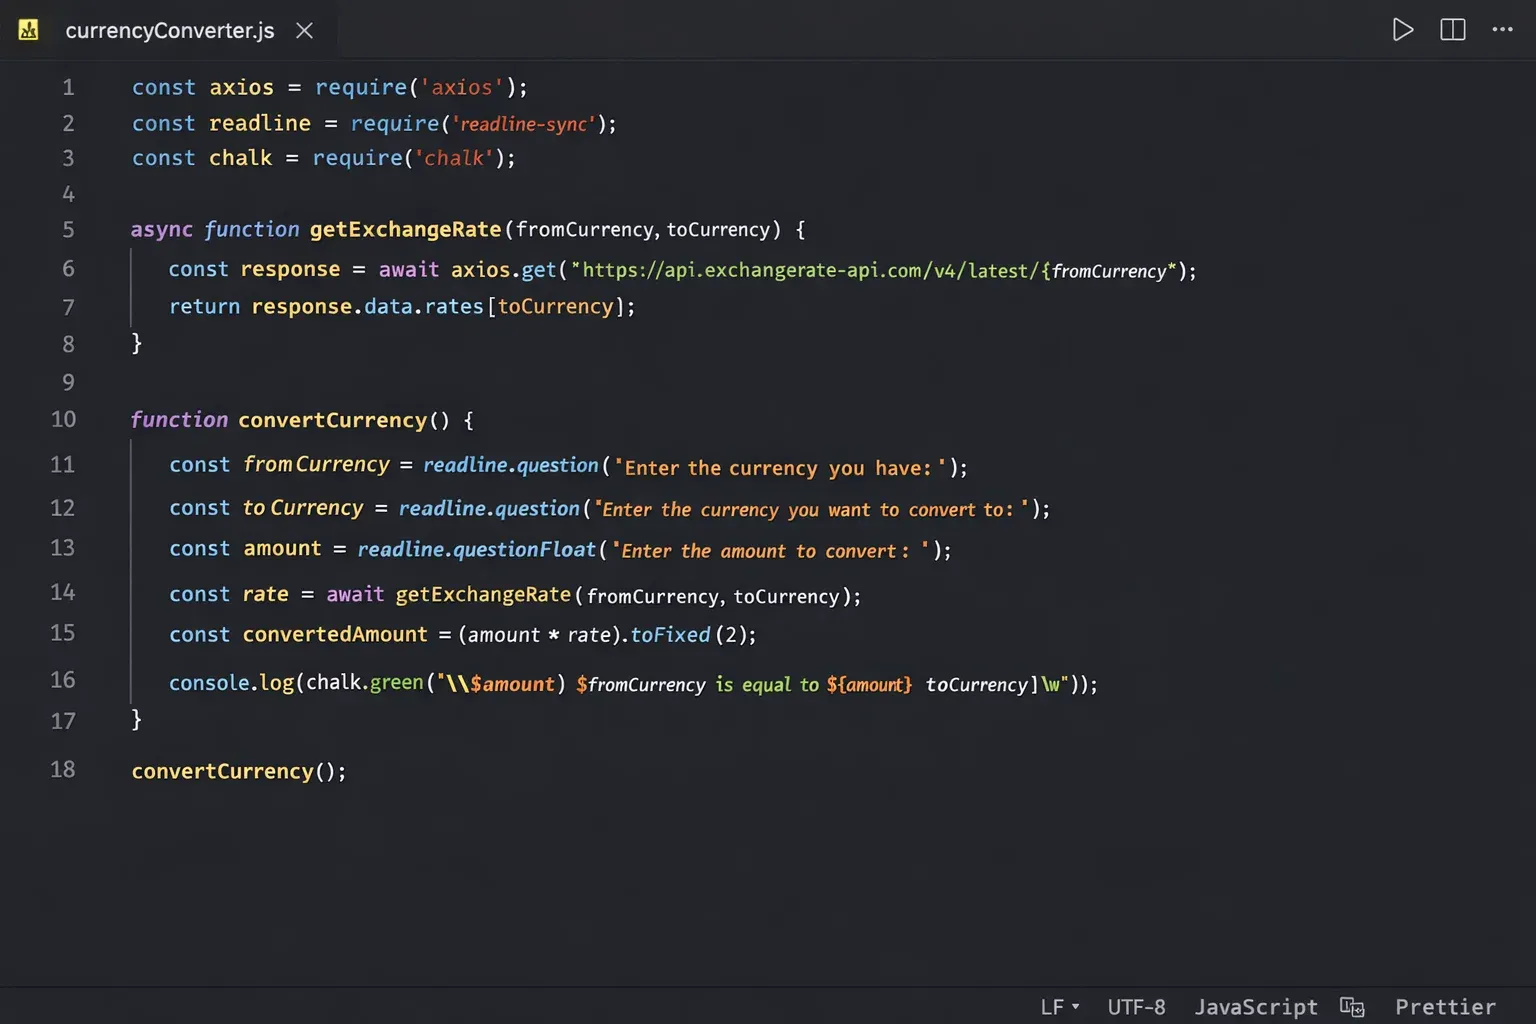The image size is (1536, 1024).
Task: Click the exchangerate-api URL string
Action: coord(810,270)
